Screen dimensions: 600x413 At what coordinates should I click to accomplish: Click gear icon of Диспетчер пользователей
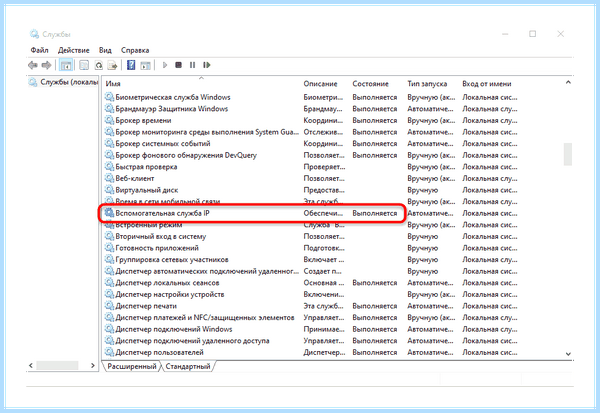tap(109, 352)
